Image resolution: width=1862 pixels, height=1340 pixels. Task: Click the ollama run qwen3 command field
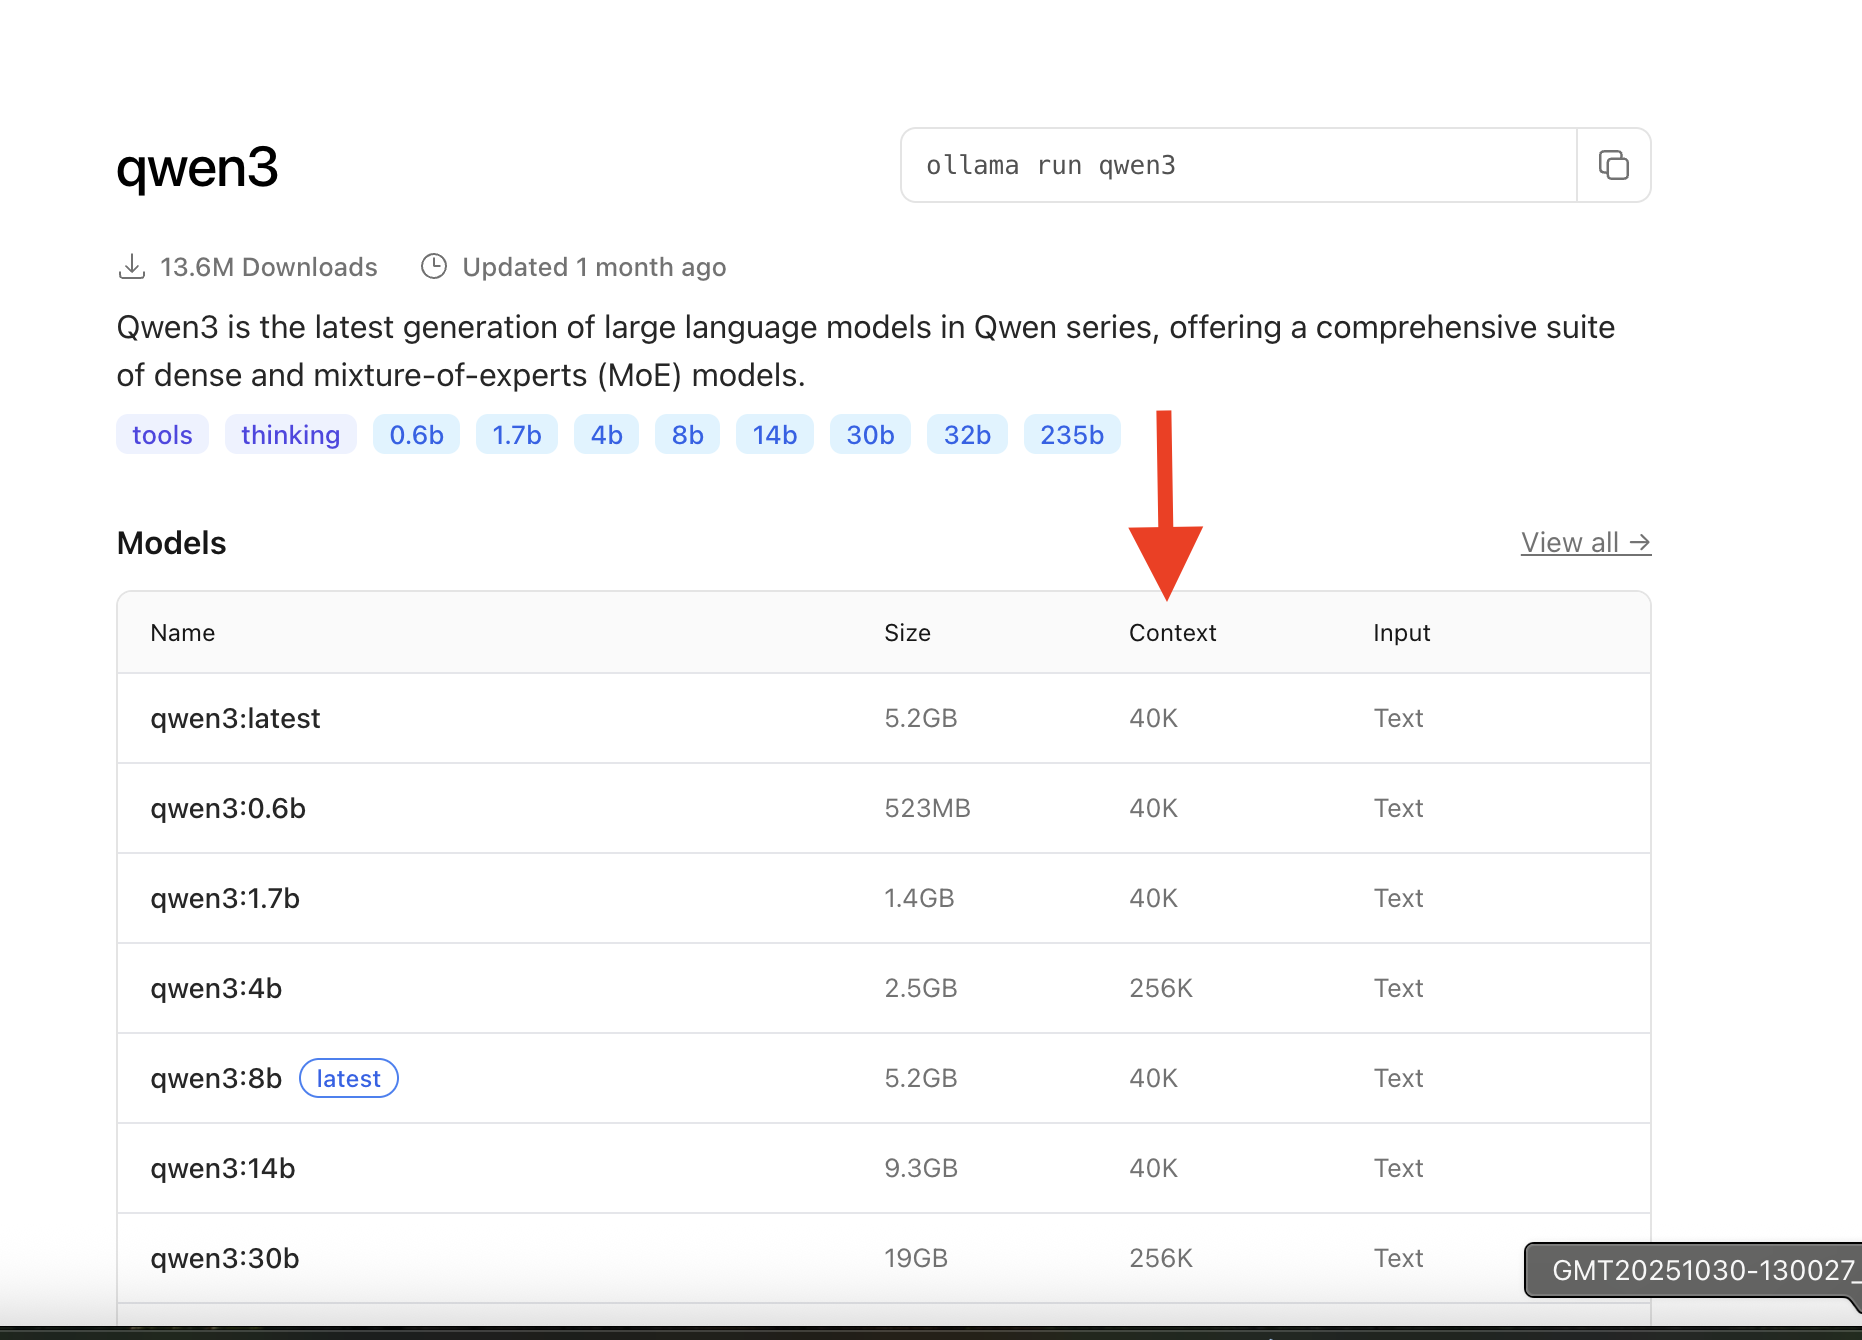[1238, 165]
